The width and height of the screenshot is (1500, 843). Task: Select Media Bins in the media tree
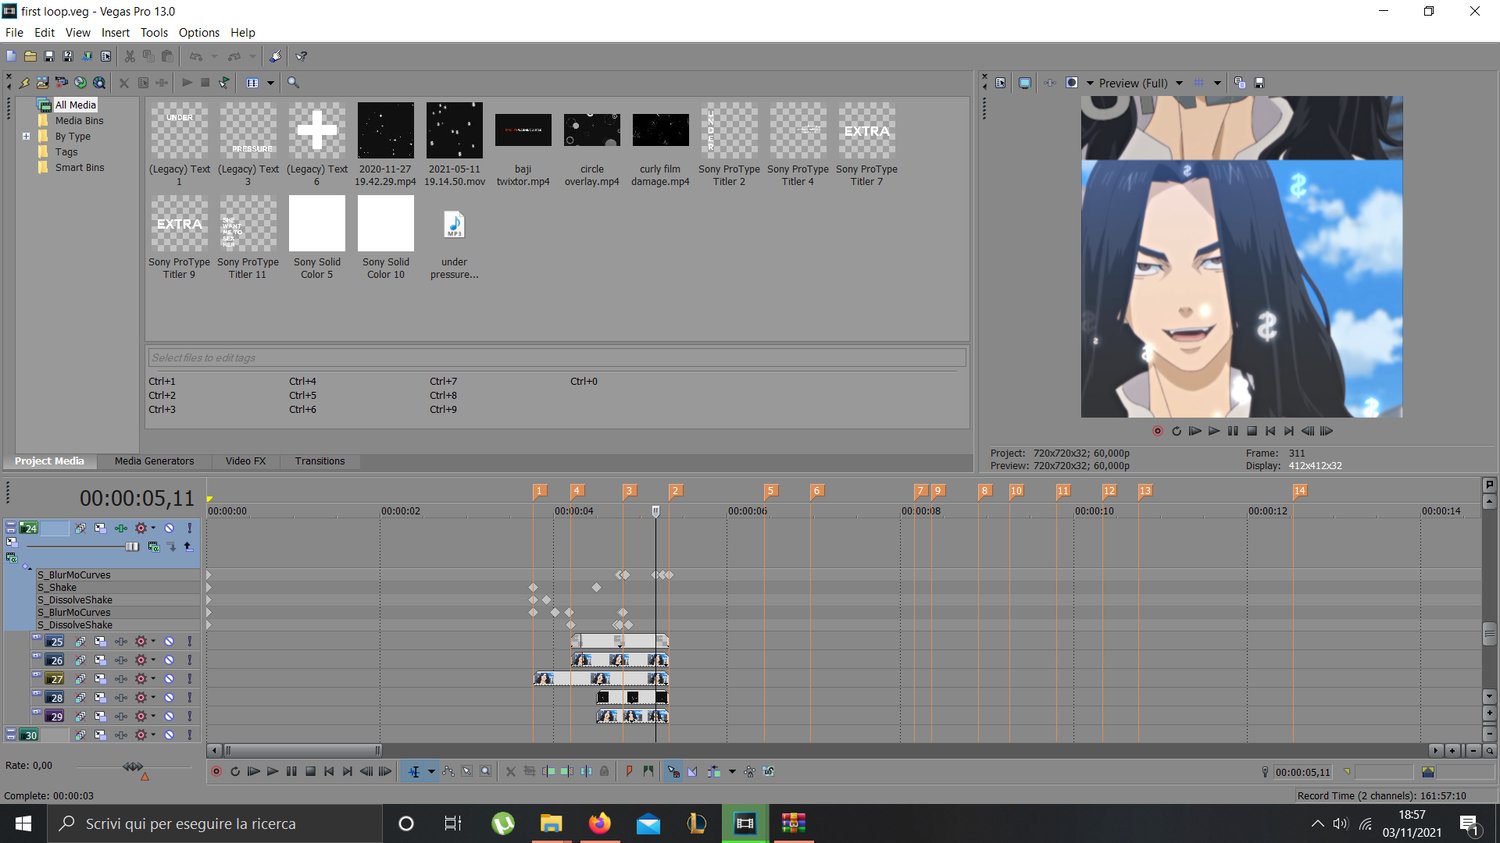(x=79, y=120)
